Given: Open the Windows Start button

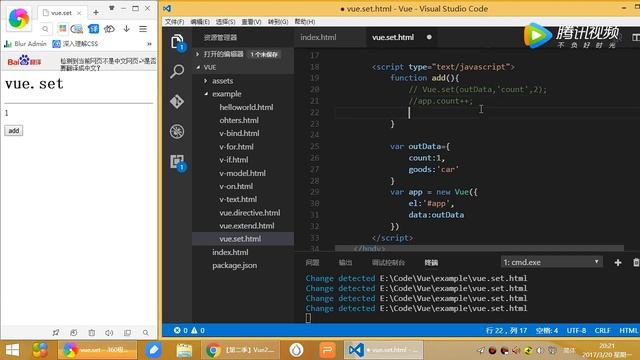Looking at the screenshot, I should click(12, 350).
